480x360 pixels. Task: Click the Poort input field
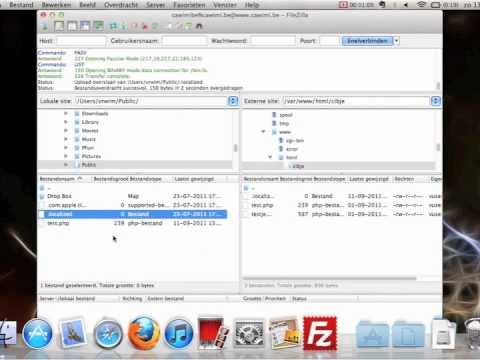[329, 41]
